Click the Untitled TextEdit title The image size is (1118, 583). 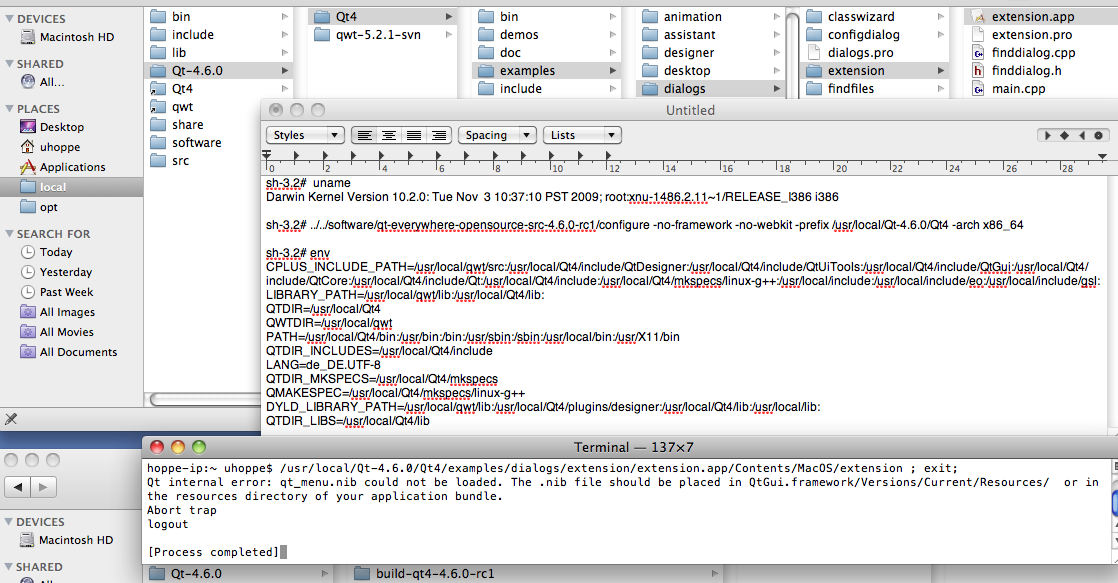click(x=690, y=110)
